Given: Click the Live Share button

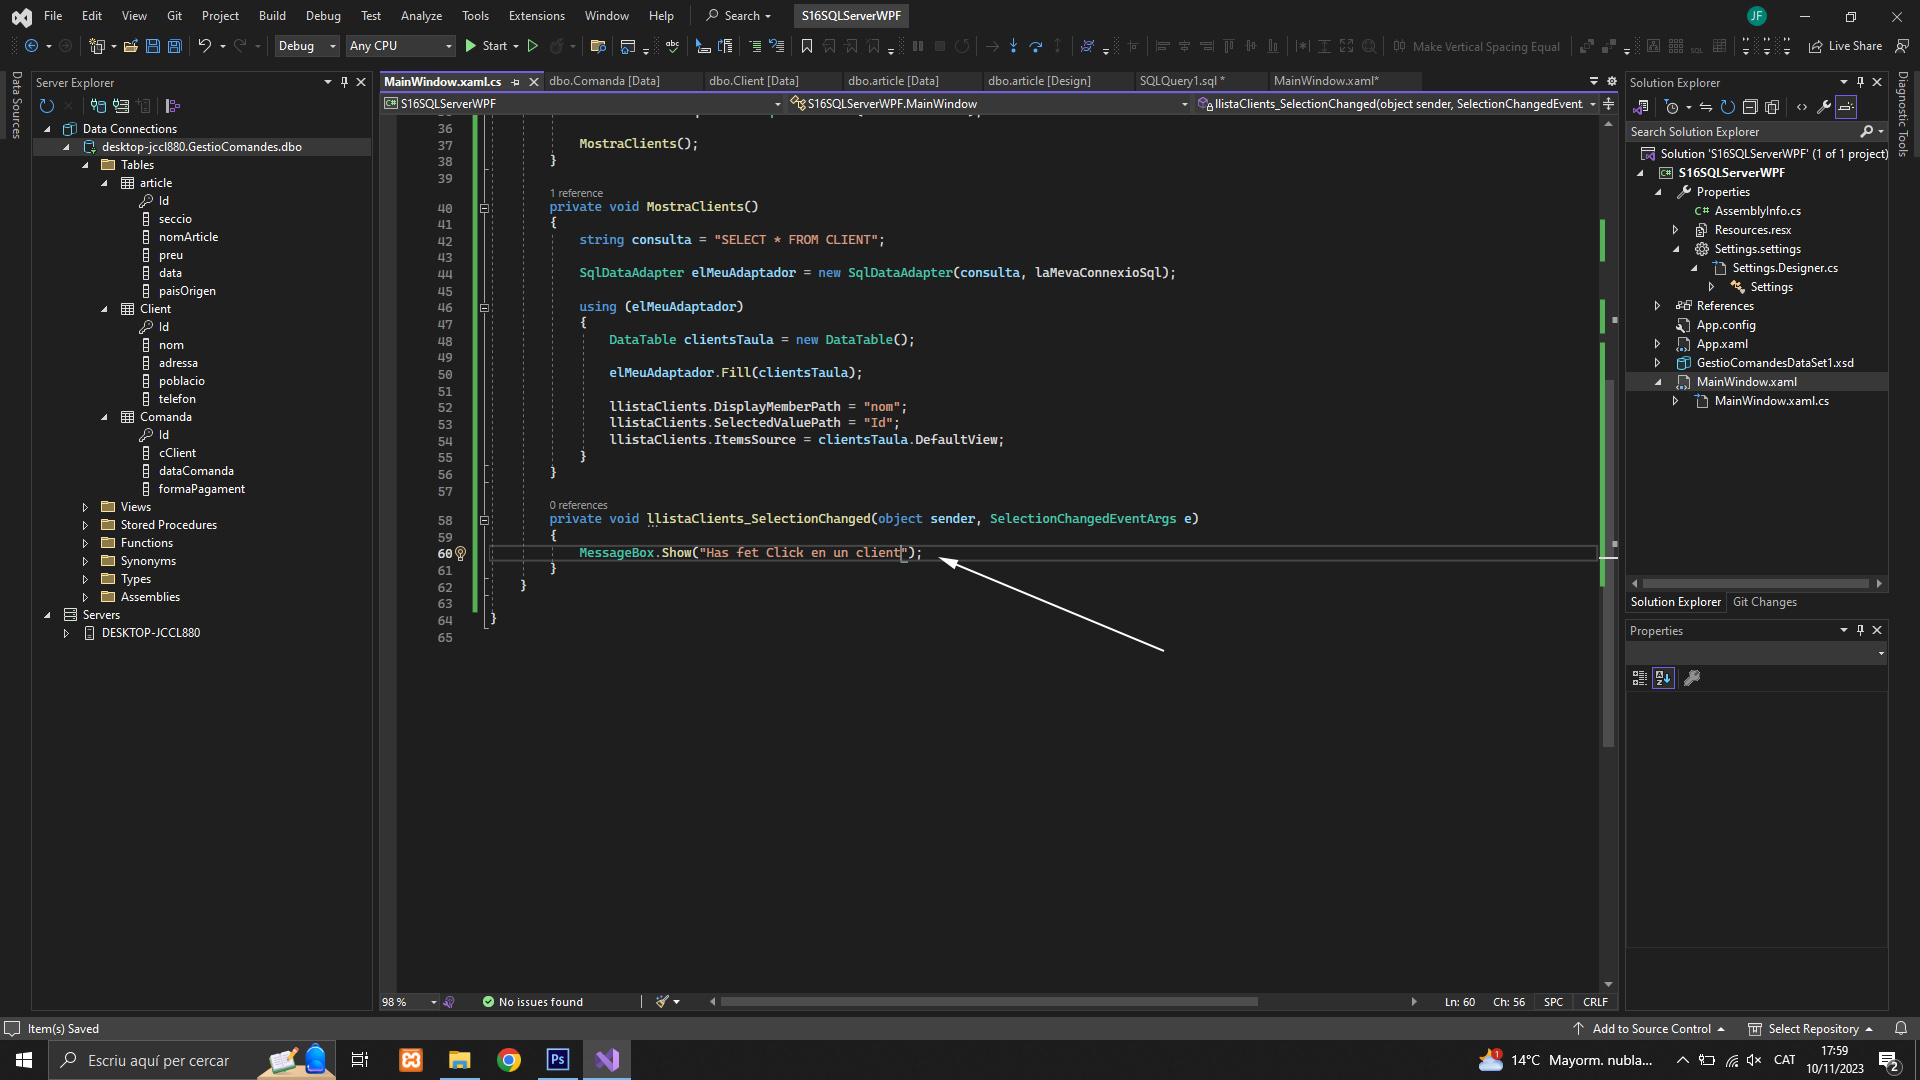Looking at the screenshot, I should (1844, 46).
